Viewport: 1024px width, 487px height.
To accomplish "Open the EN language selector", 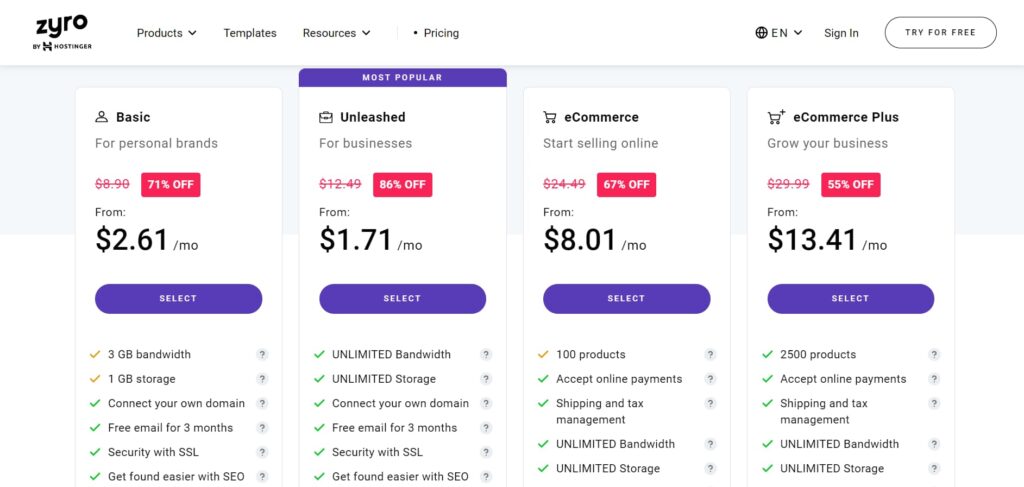I will point(778,33).
